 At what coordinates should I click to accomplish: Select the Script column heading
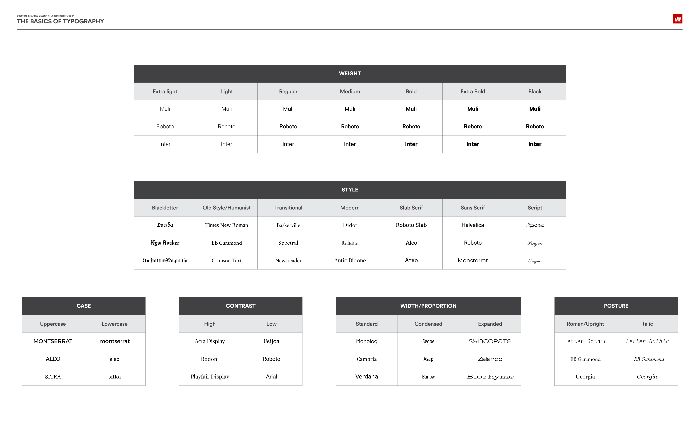534,208
